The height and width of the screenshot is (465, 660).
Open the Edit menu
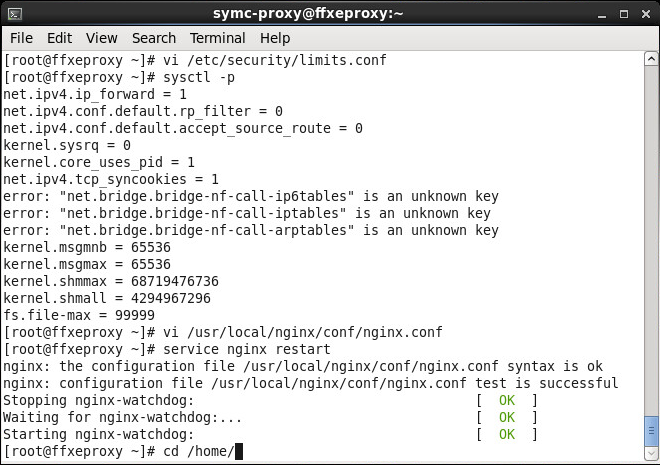[58, 38]
